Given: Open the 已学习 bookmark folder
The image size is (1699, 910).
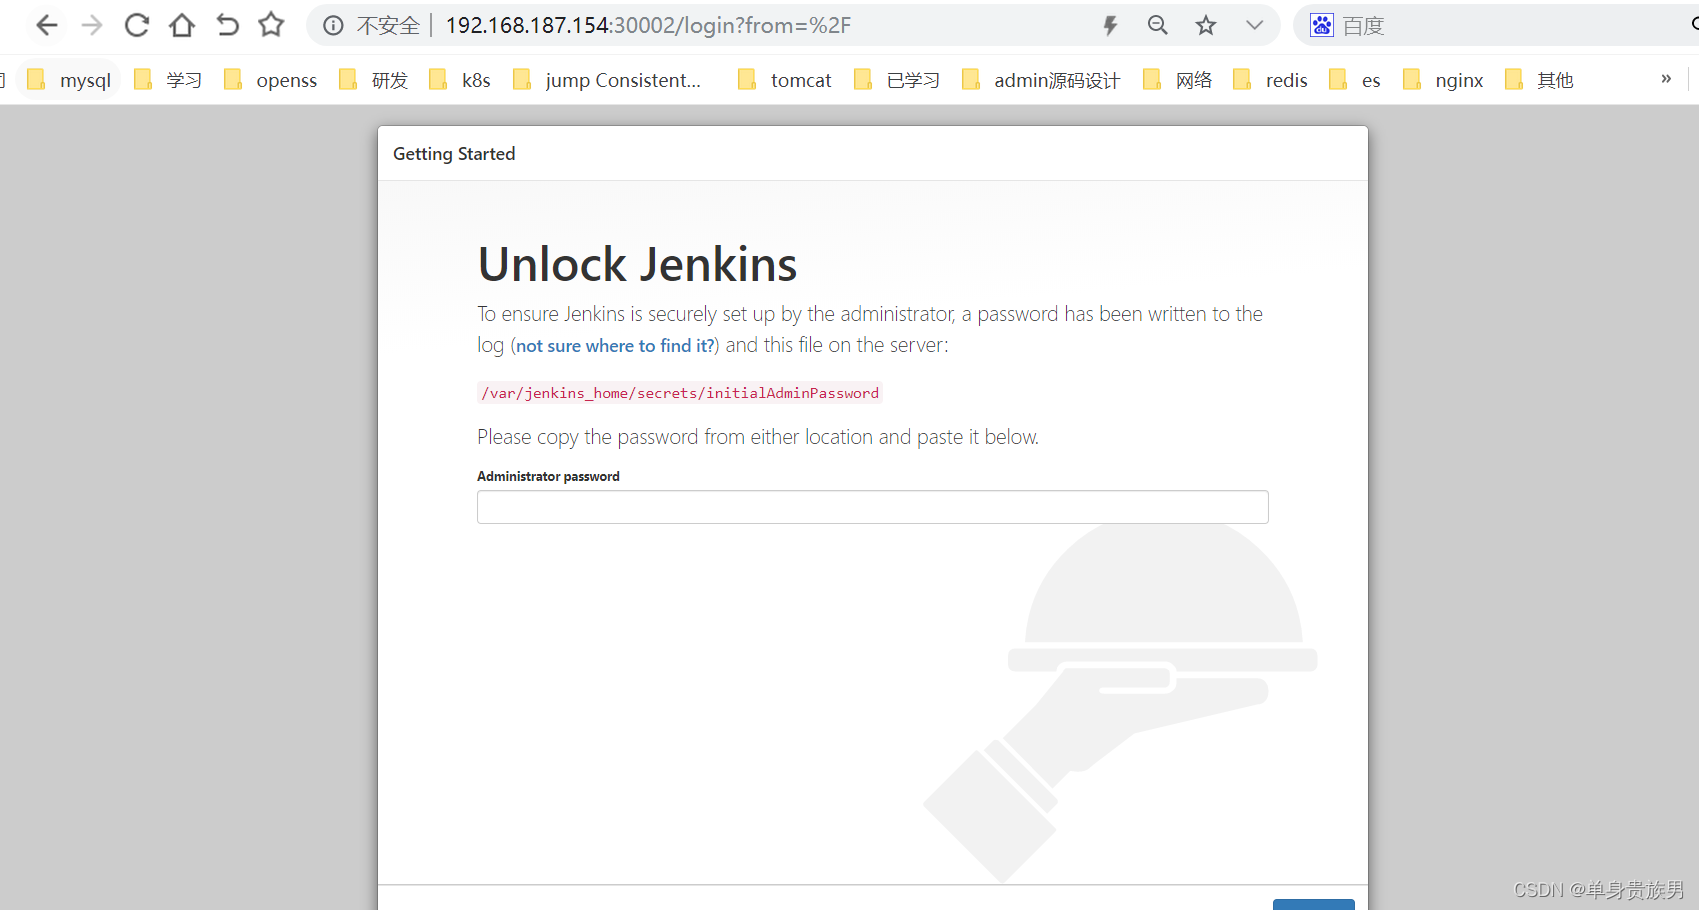Looking at the screenshot, I should pos(897,80).
